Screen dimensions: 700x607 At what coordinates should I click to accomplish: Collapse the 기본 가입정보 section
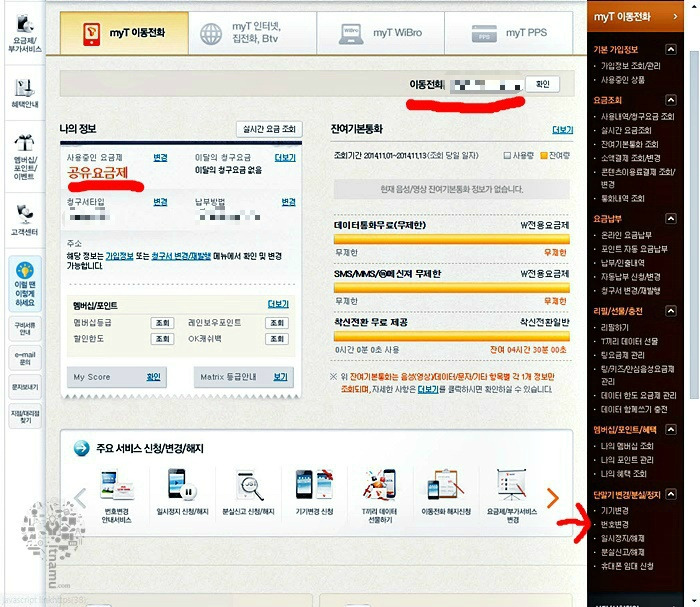click(671, 50)
